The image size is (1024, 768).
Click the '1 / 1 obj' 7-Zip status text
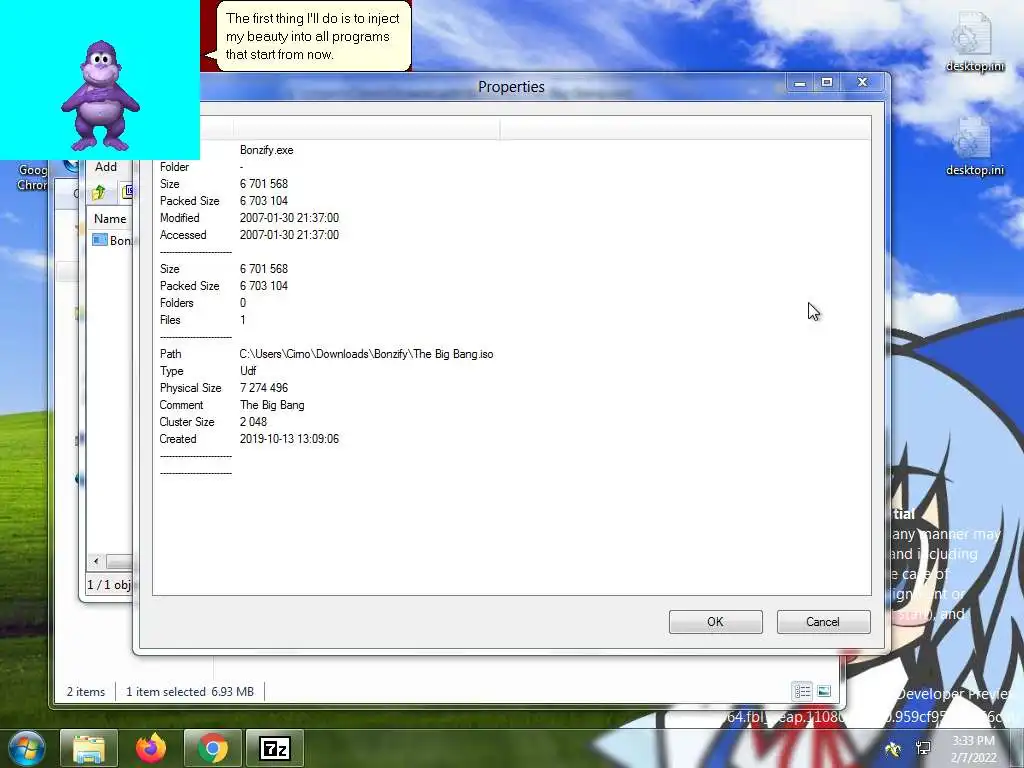(109, 584)
